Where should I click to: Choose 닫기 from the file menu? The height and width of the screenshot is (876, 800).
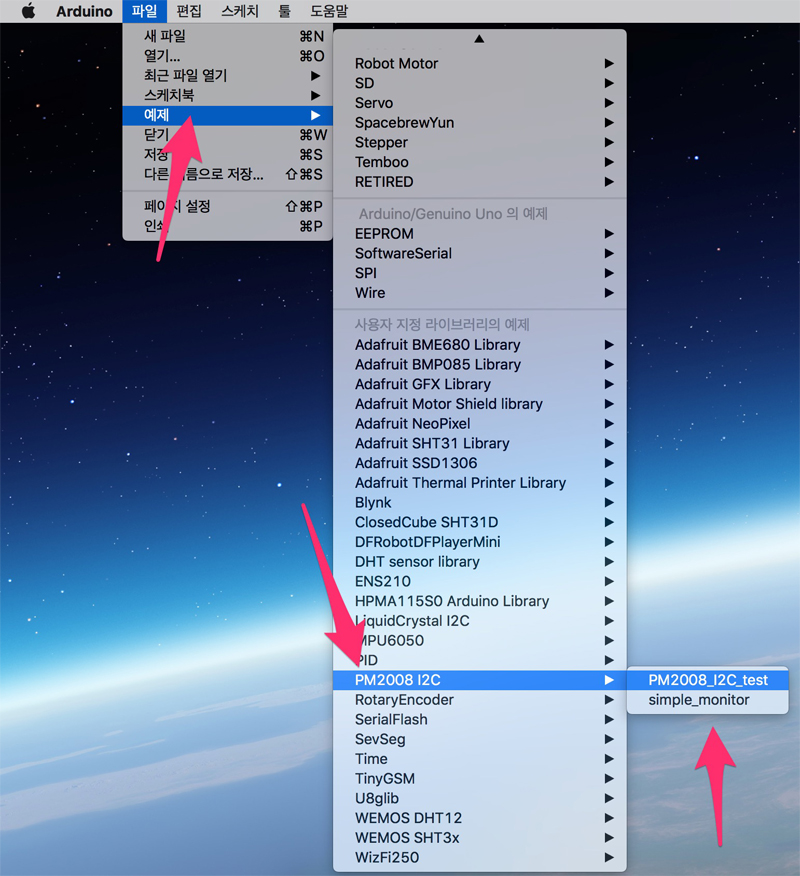[227, 135]
